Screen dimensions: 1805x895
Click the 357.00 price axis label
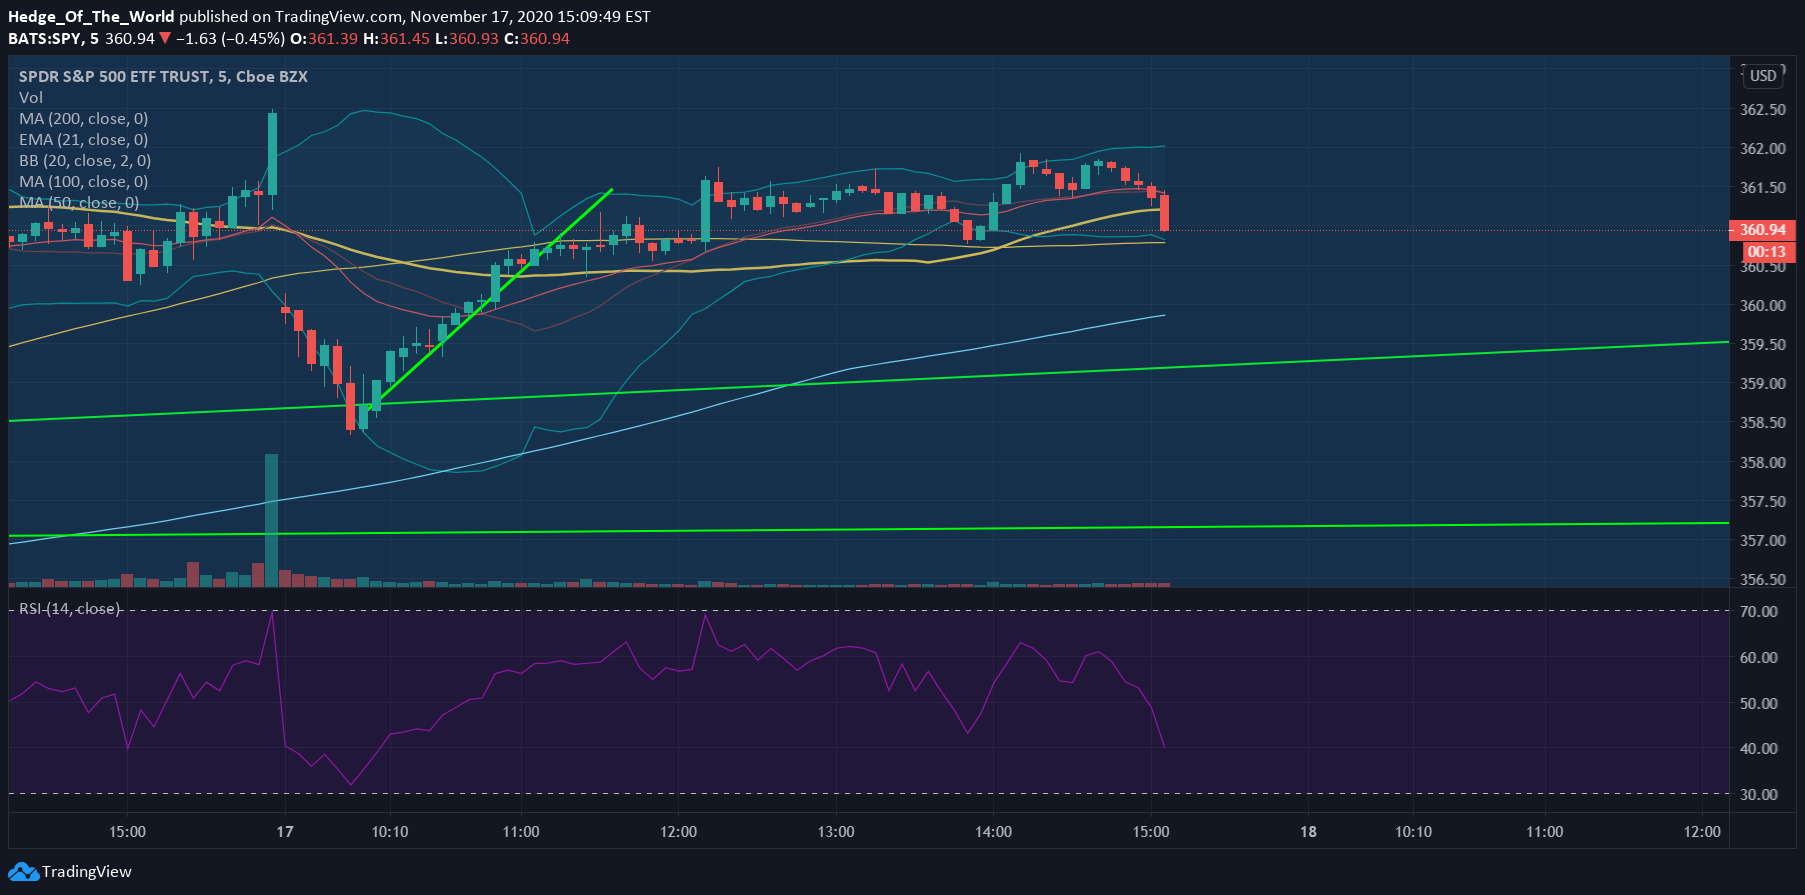1763,541
